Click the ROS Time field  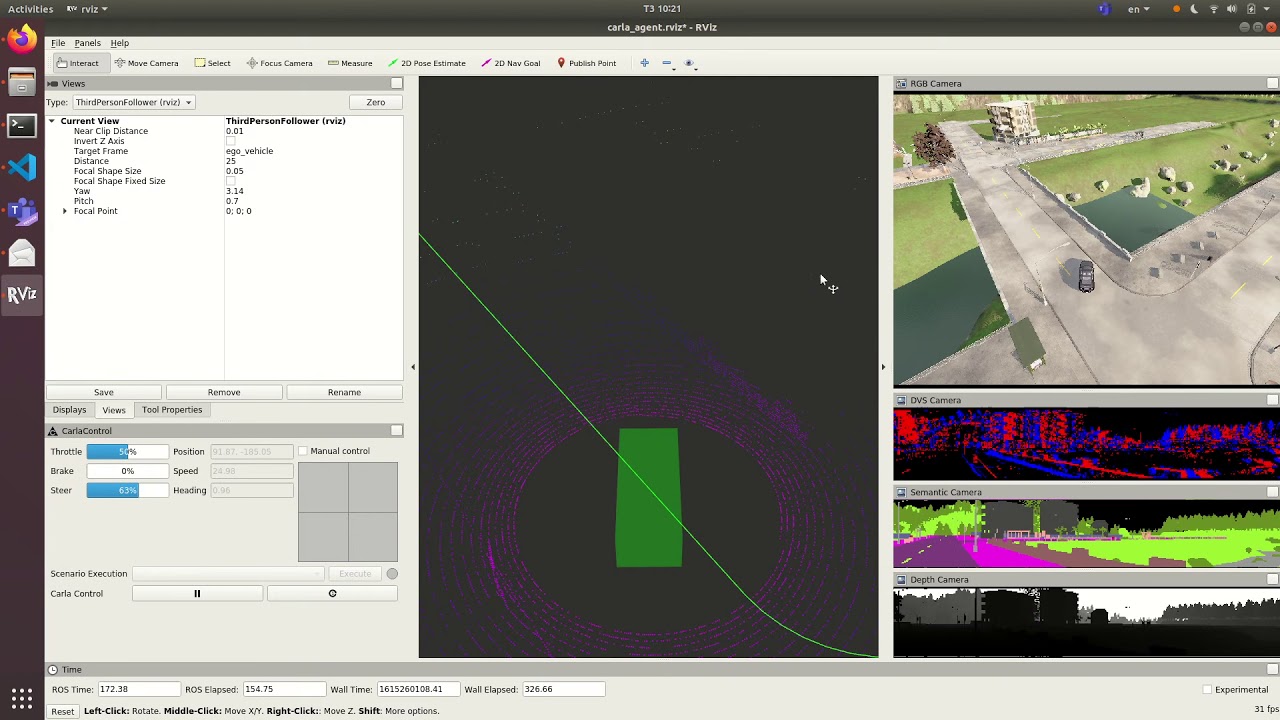coord(139,689)
